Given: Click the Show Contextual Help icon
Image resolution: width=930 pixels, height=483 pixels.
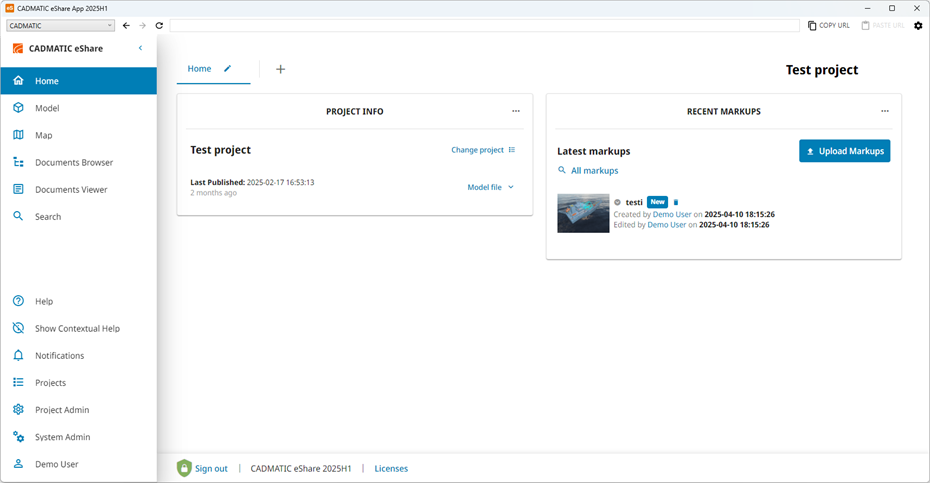Looking at the screenshot, I should [x=18, y=328].
